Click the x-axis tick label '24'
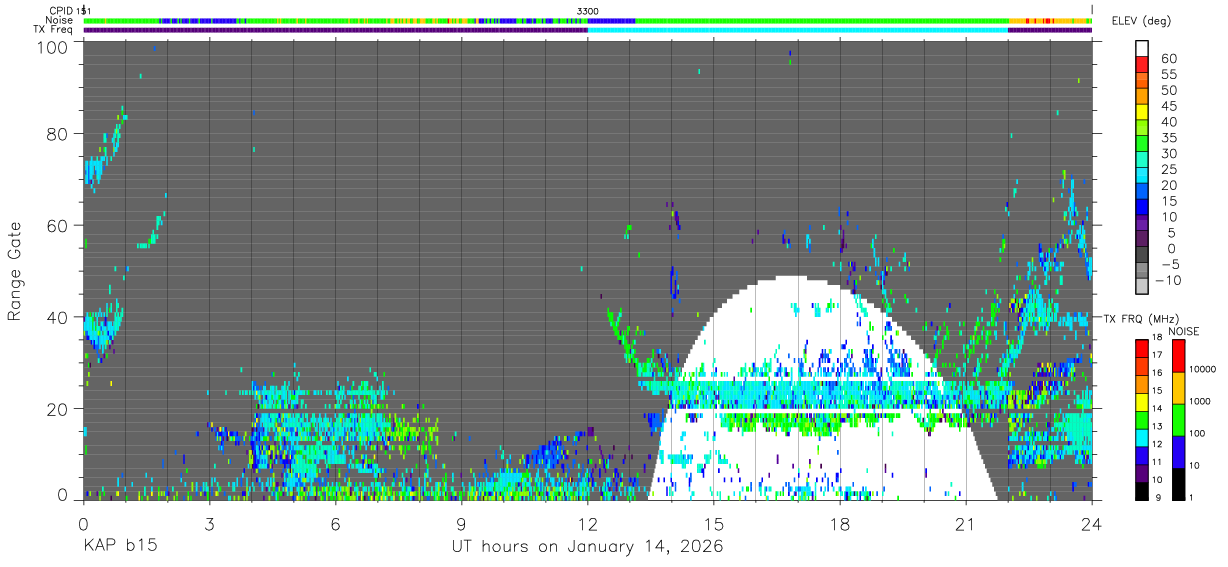The width and height of the screenshot is (1228, 567). coord(1092,524)
